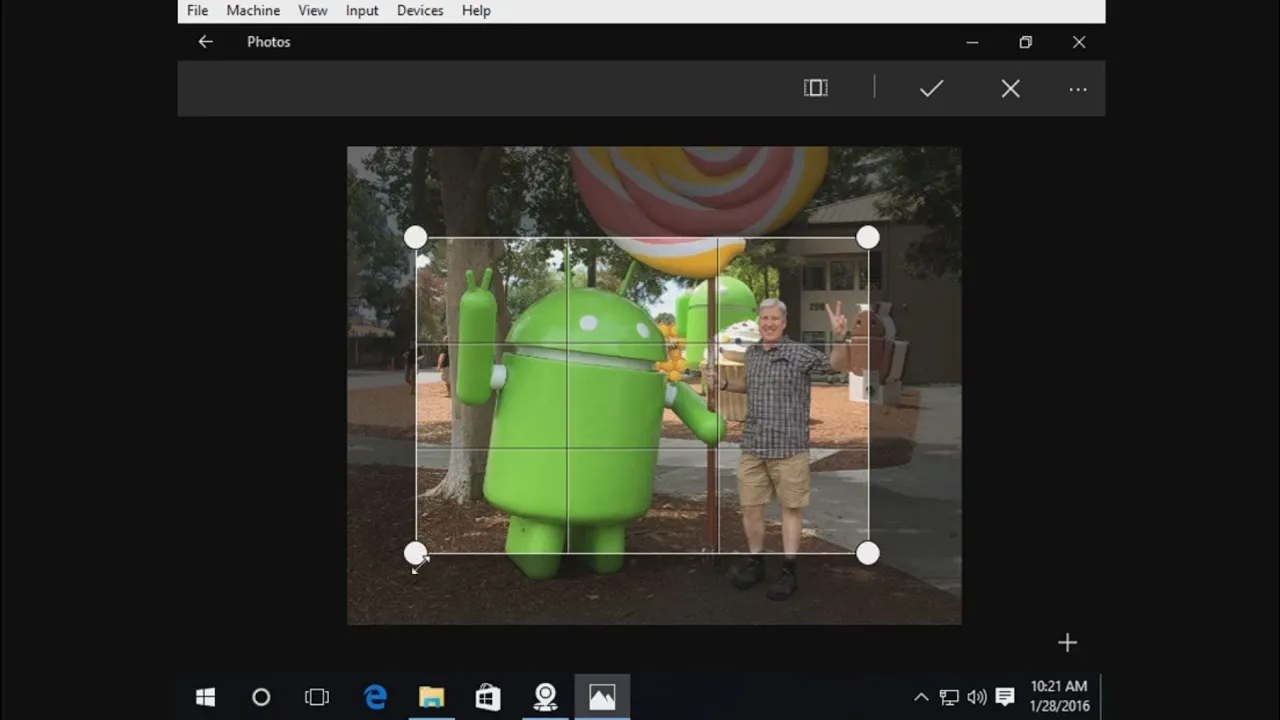Open the Windows Start menu

205,697
